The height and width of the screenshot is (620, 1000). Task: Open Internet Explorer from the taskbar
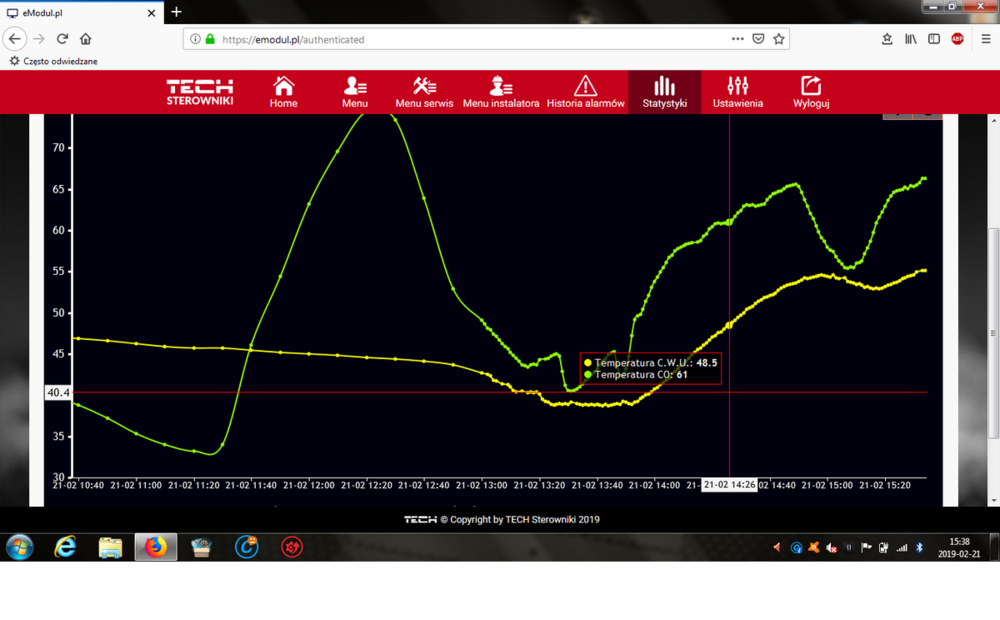point(65,547)
